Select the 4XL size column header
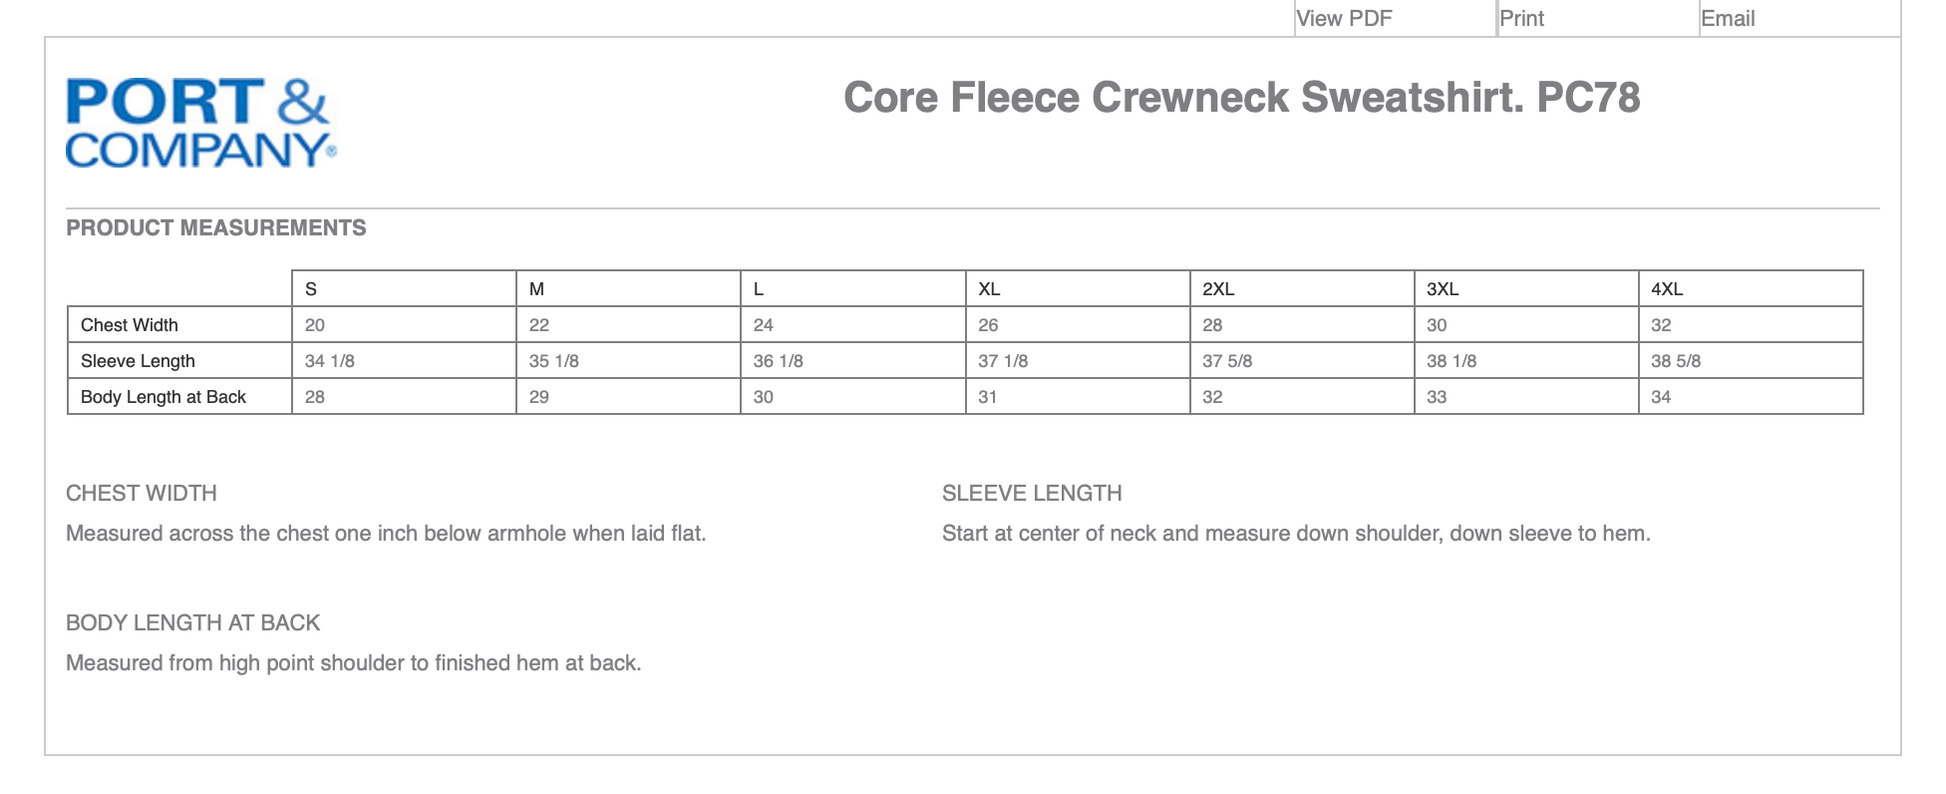Screen dimensions: 1946x794 1667,289
